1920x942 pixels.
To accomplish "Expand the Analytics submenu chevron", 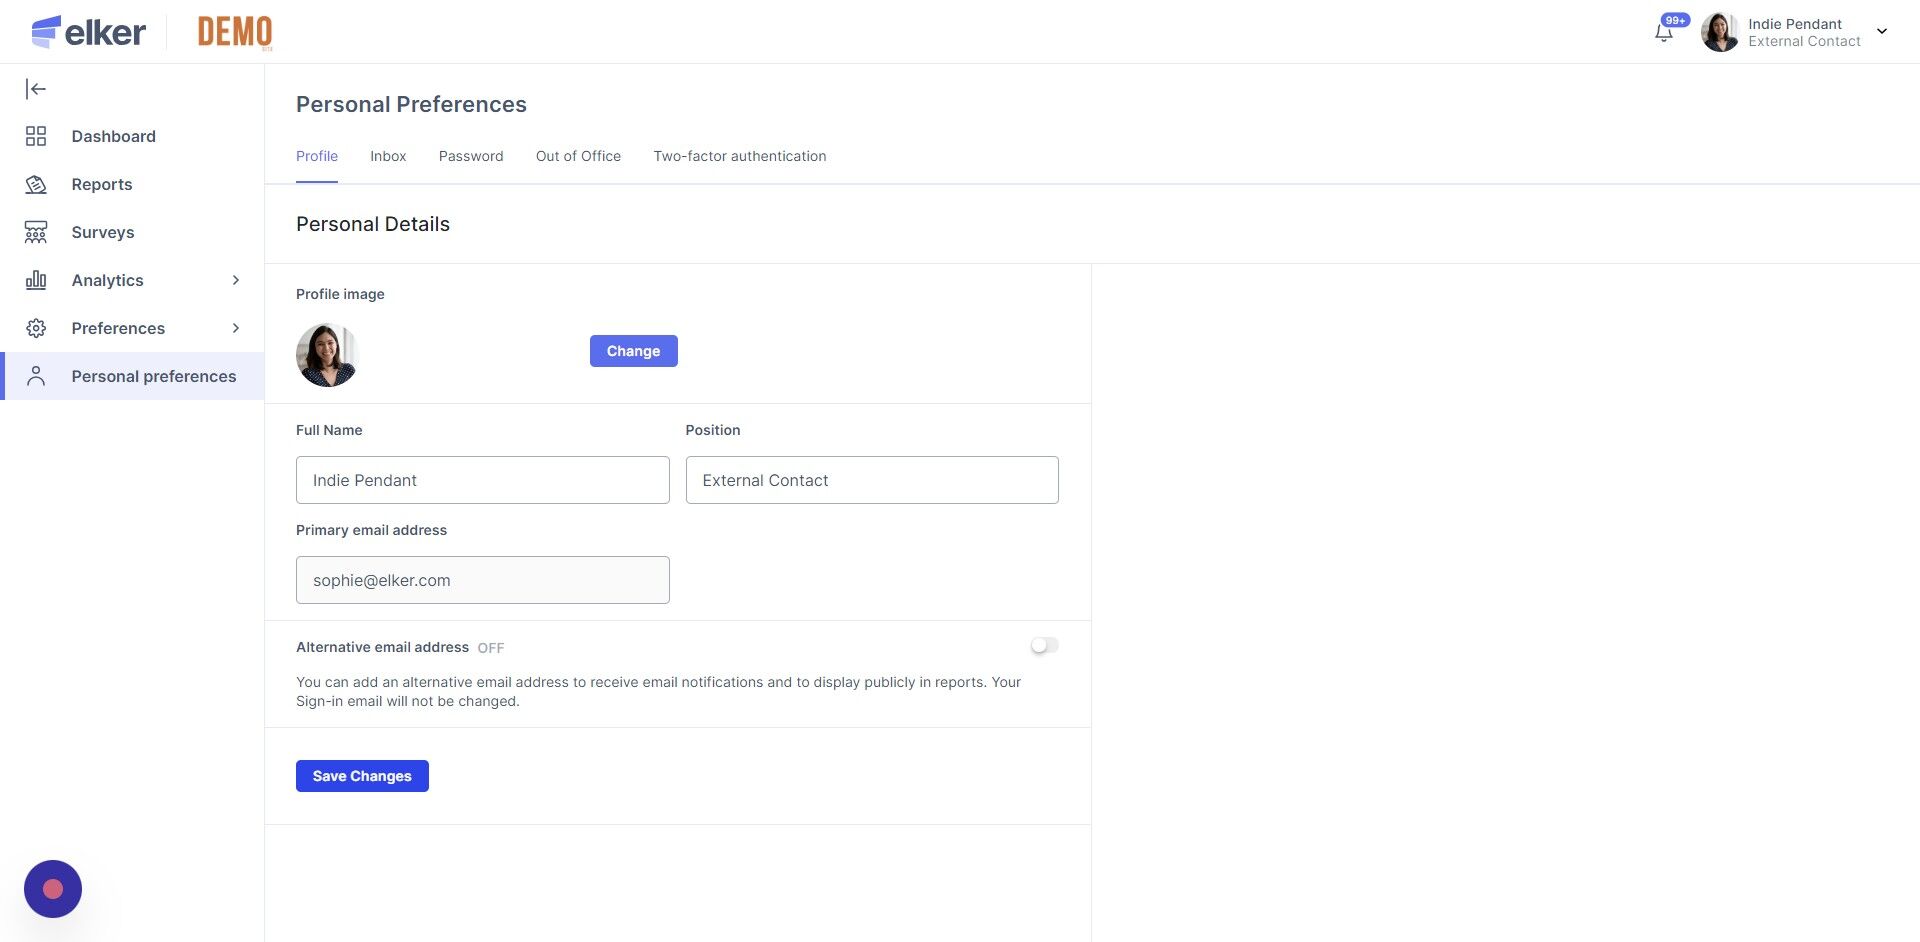I will pos(236,281).
